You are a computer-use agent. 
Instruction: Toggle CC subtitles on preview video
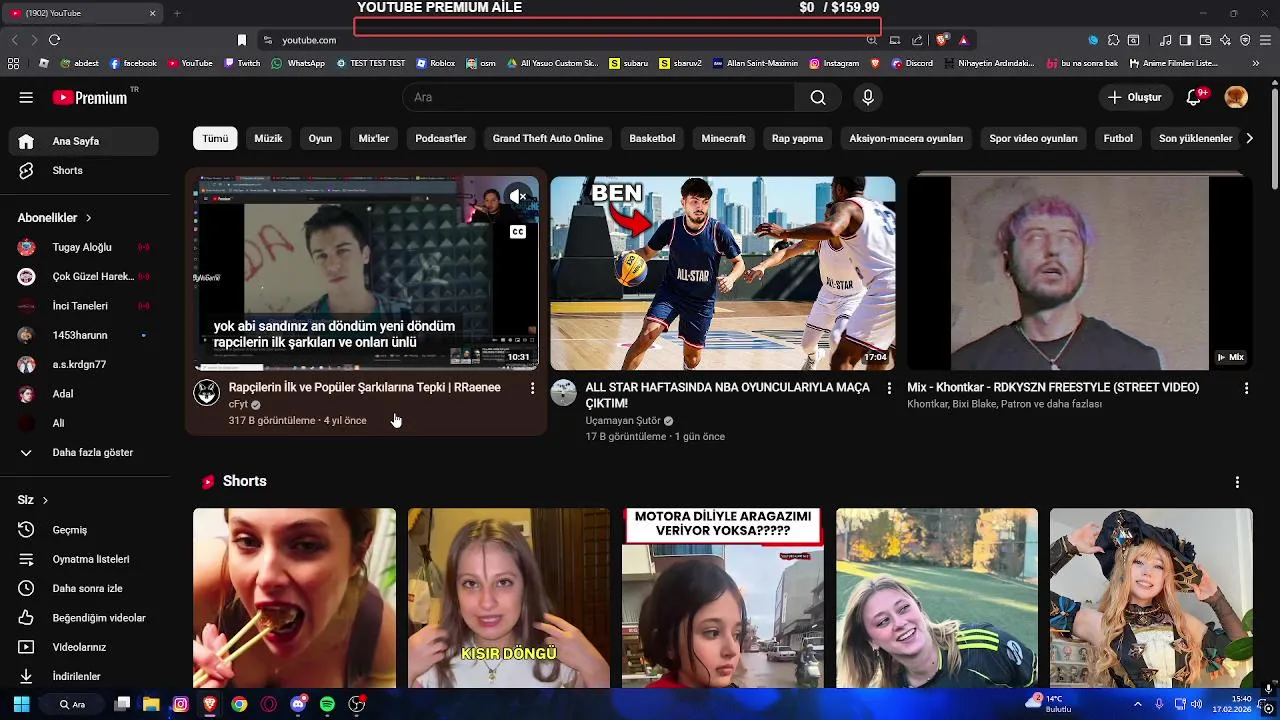[x=518, y=232]
